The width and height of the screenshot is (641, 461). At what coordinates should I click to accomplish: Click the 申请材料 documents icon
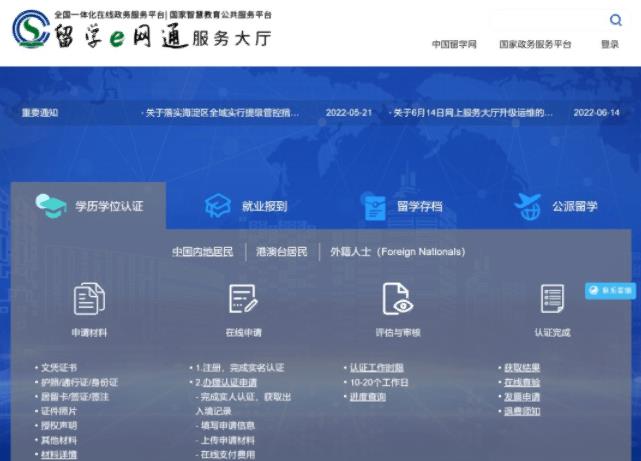coord(89,299)
